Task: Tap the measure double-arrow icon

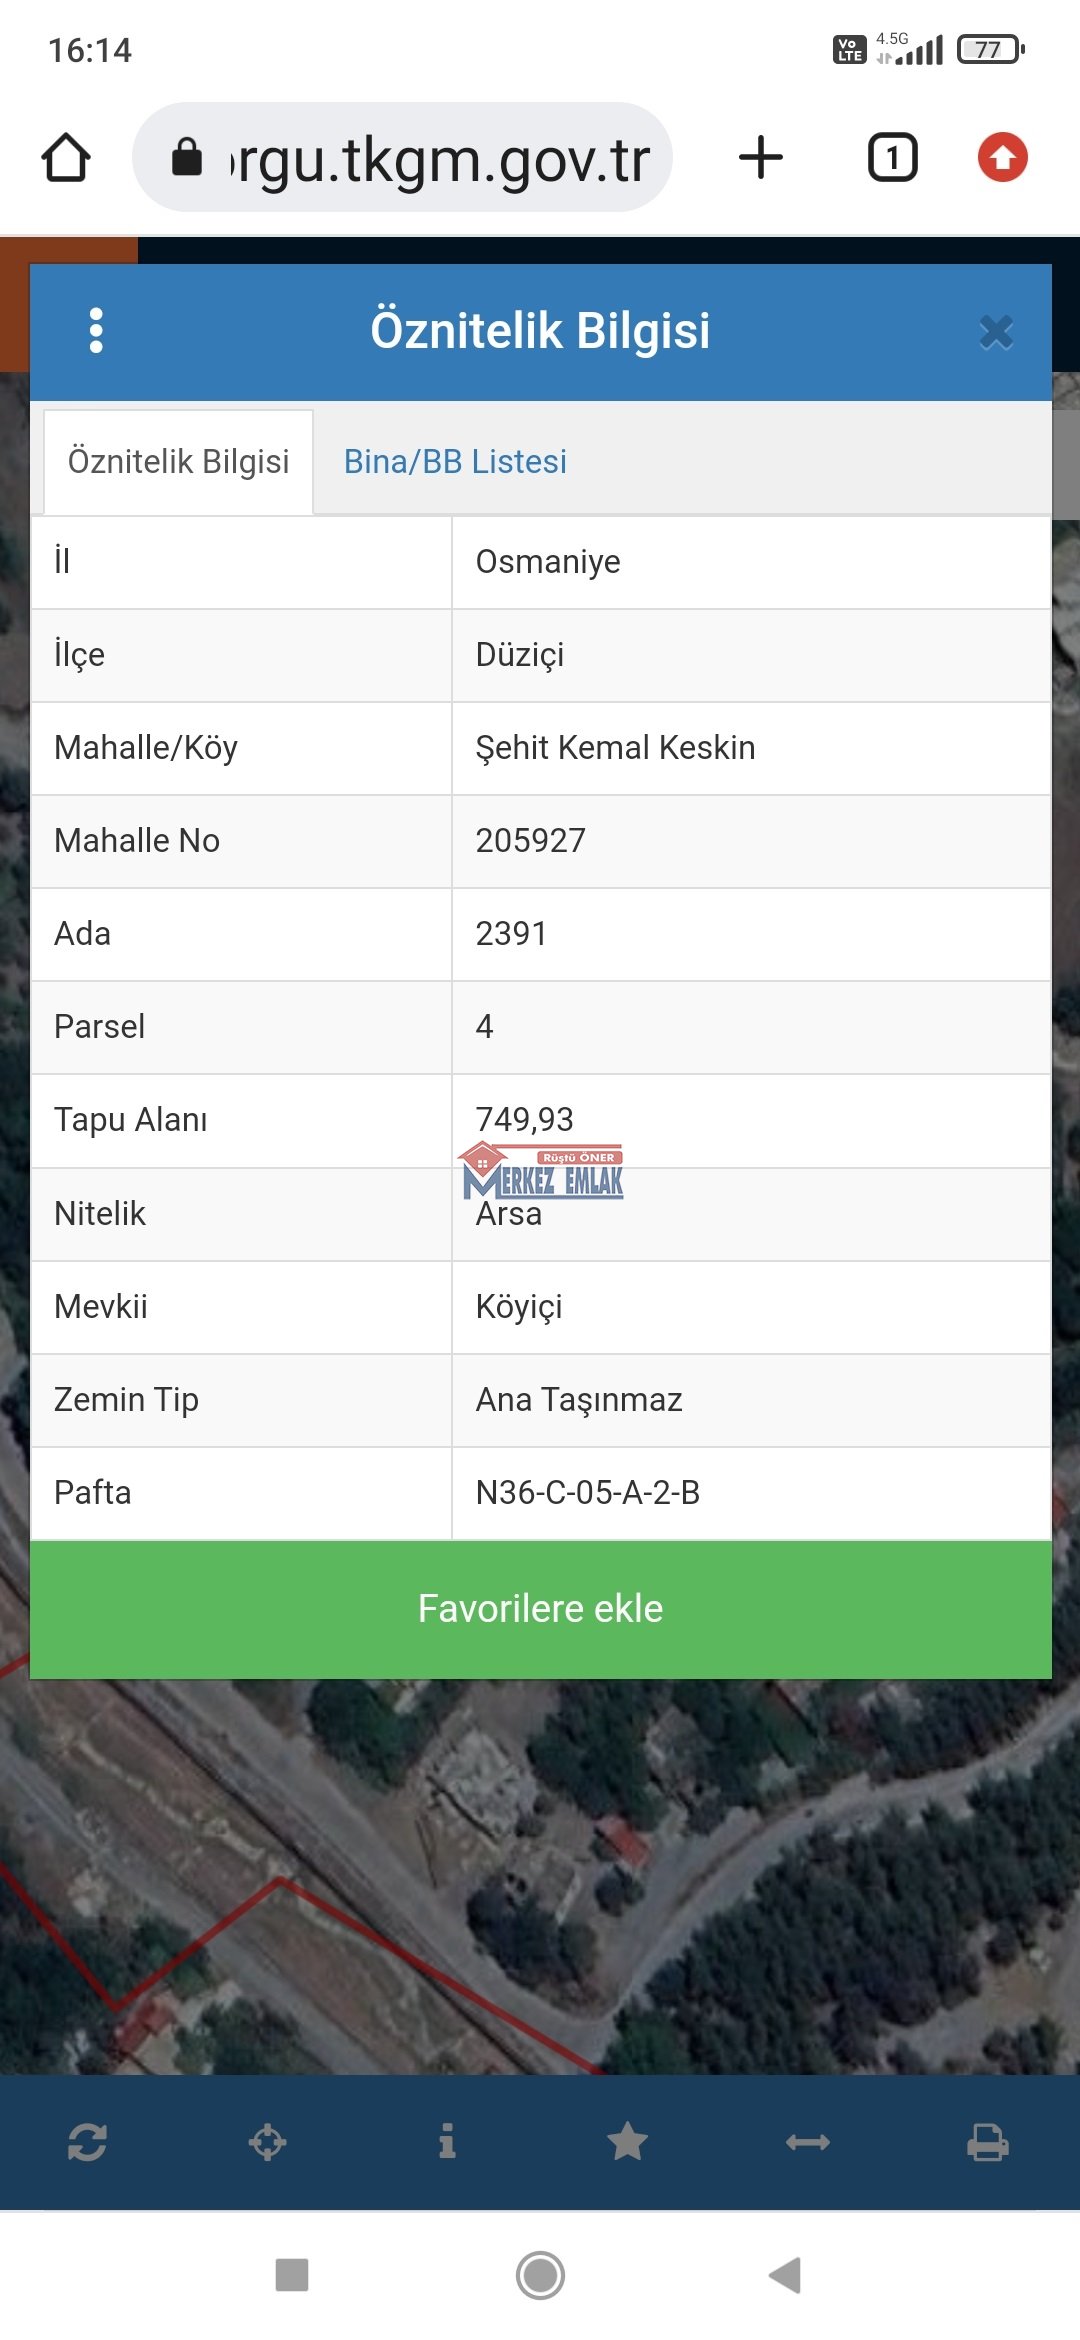Action: 807,2142
